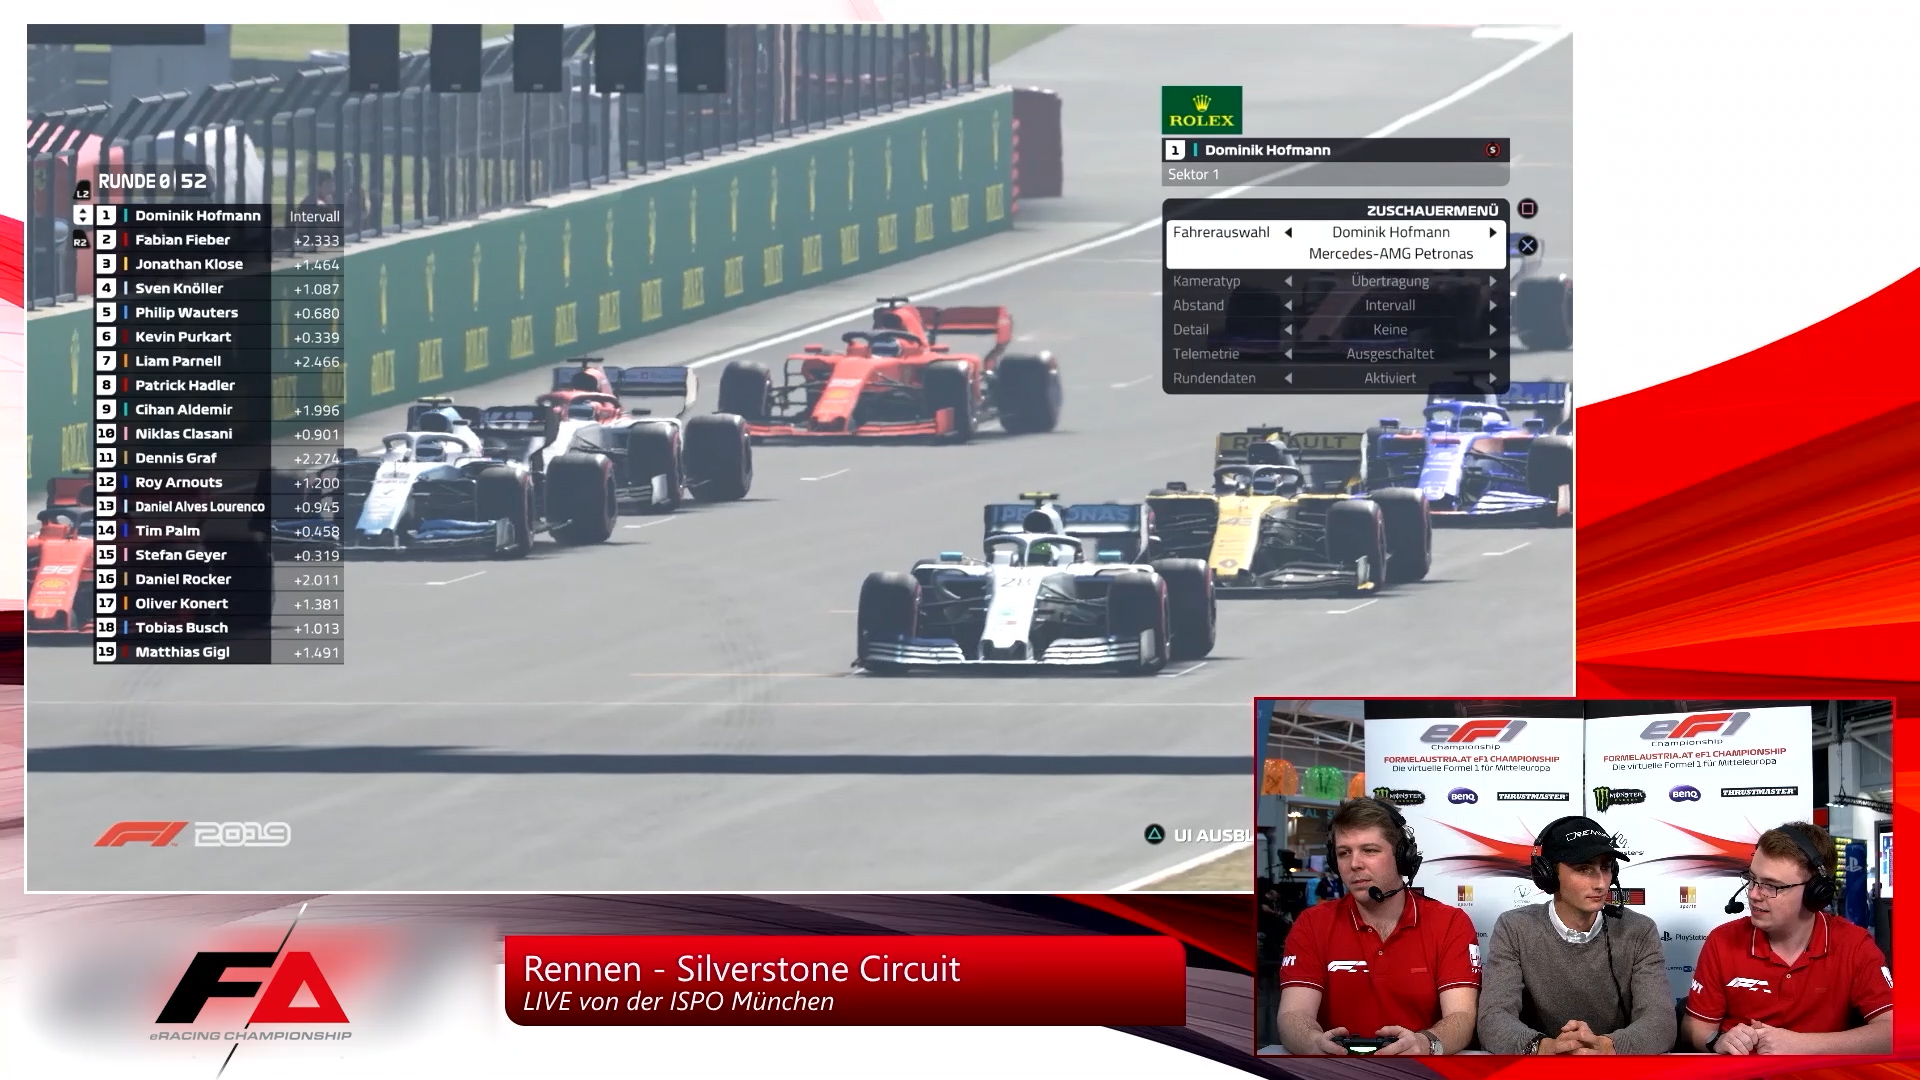Click left arrow for Kameratyp
Screen dimensions: 1920x1080
[x=1288, y=281]
